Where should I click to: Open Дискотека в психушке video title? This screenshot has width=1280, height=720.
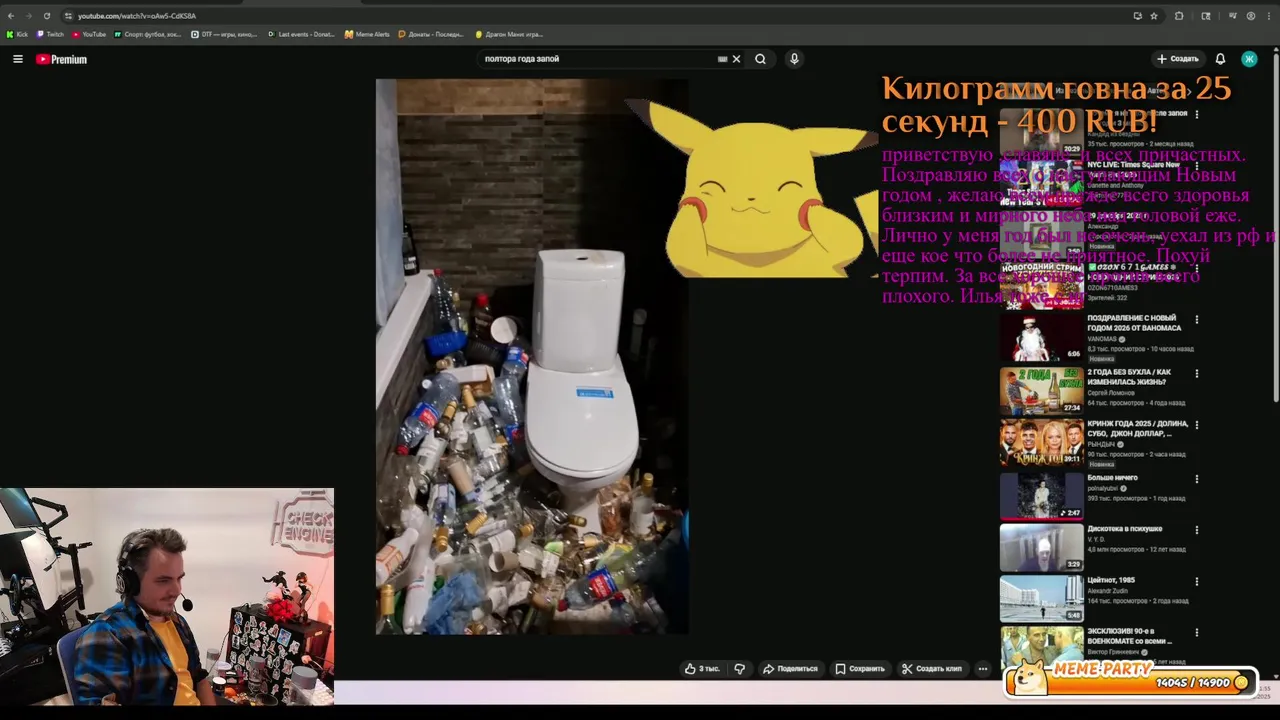(x=1125, y=529)
